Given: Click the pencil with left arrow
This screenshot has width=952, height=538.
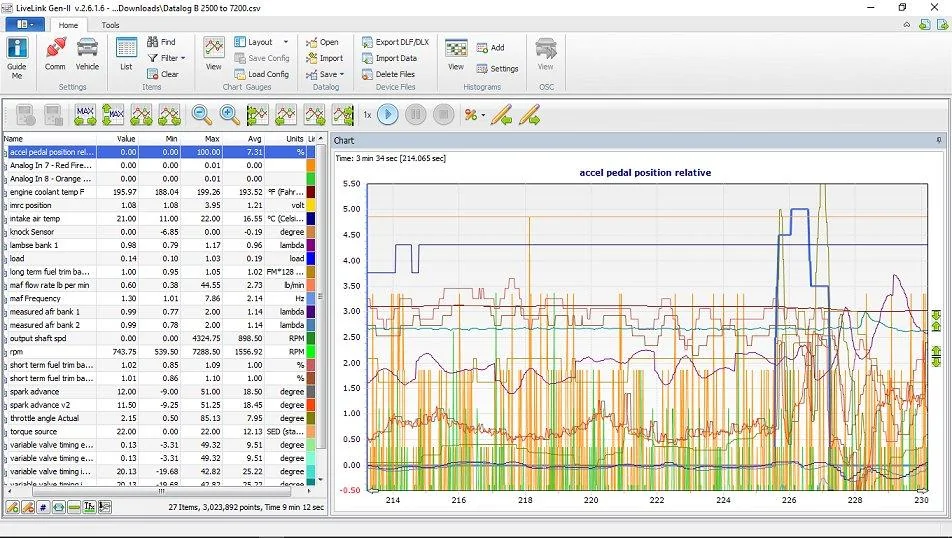Looking at the screenshot, I should coord(502,114).
